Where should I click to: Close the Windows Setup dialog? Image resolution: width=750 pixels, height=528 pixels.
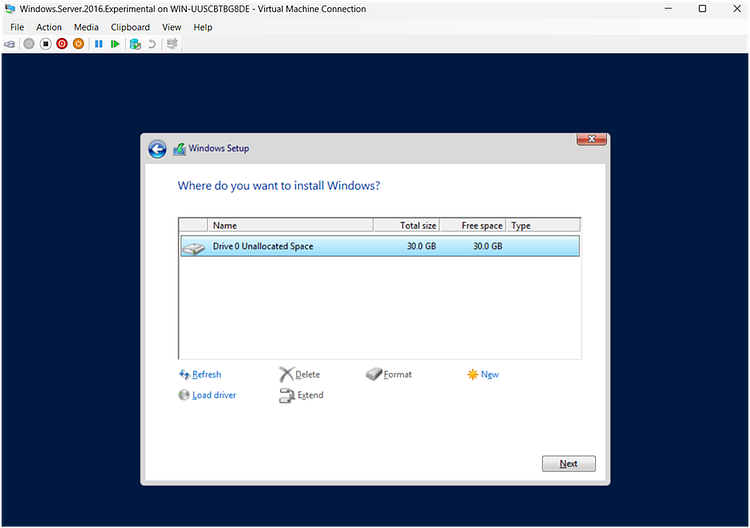[x=592, y=139]
